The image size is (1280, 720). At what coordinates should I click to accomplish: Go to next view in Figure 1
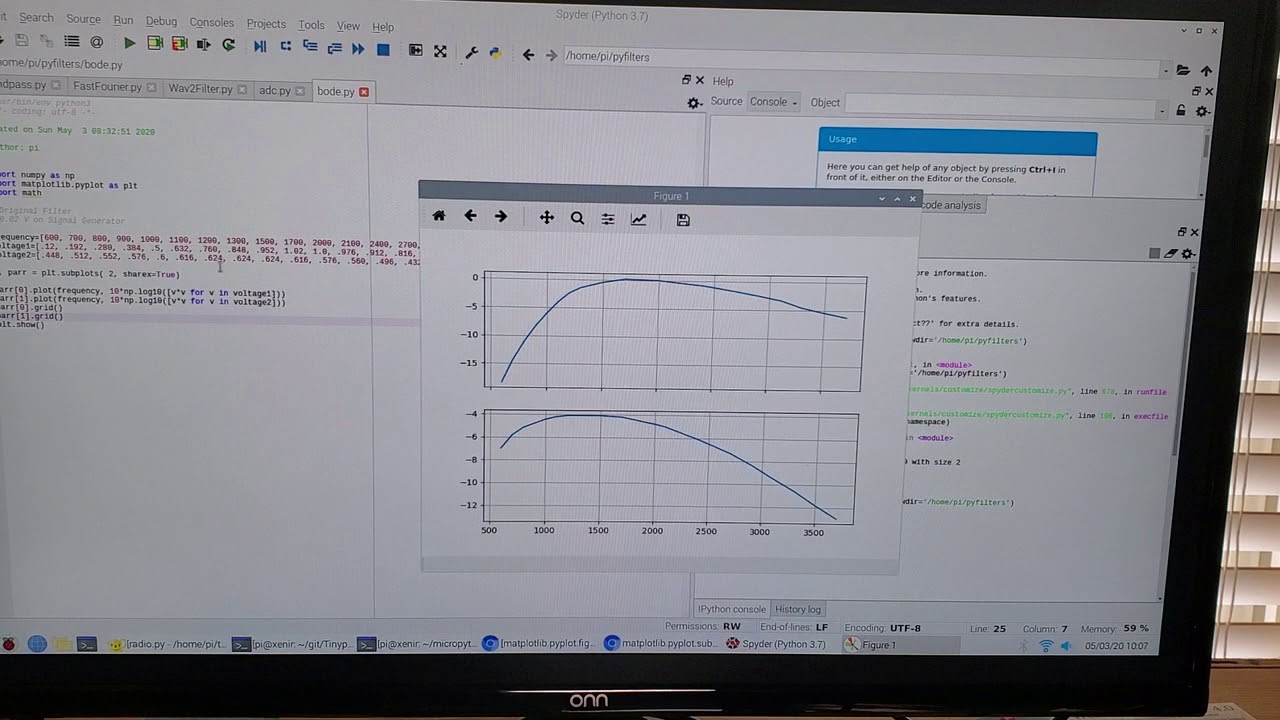pyautogui.click(x=501, y=216)
